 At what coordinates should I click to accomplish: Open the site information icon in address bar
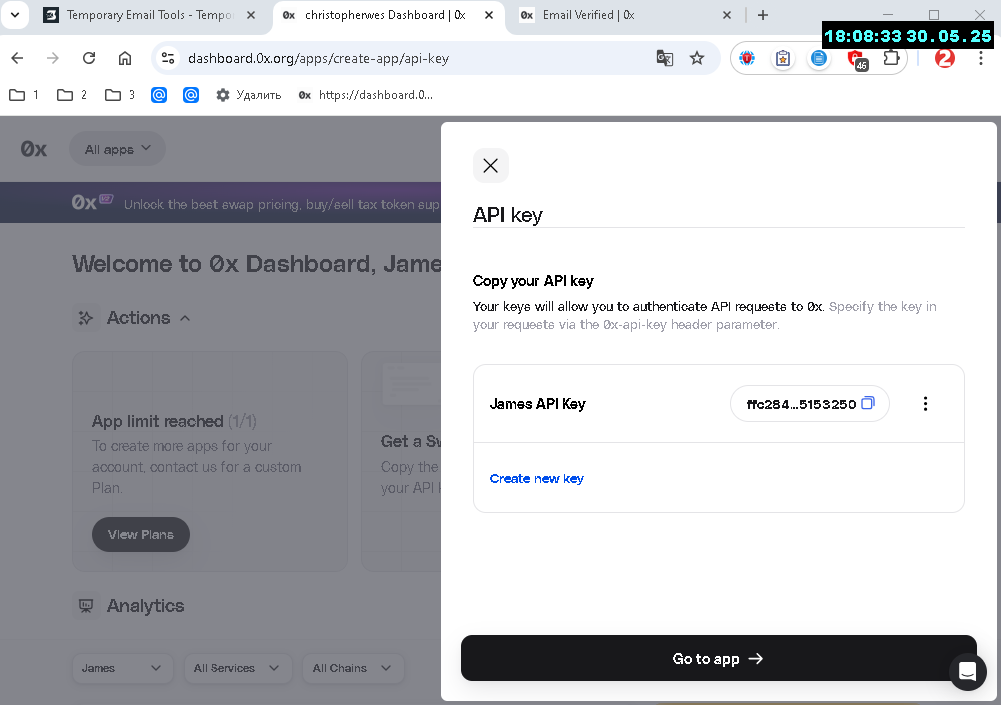168,58
